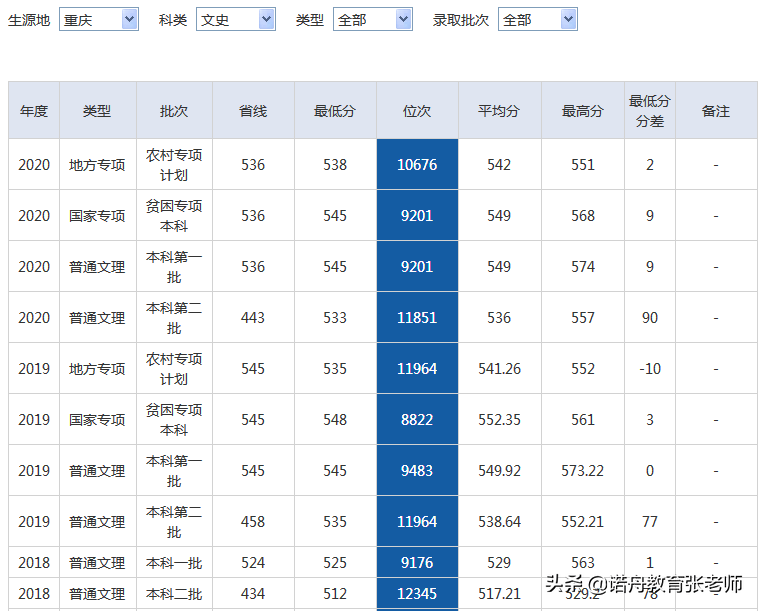Select rank cell 9483

tap(417, 470)
